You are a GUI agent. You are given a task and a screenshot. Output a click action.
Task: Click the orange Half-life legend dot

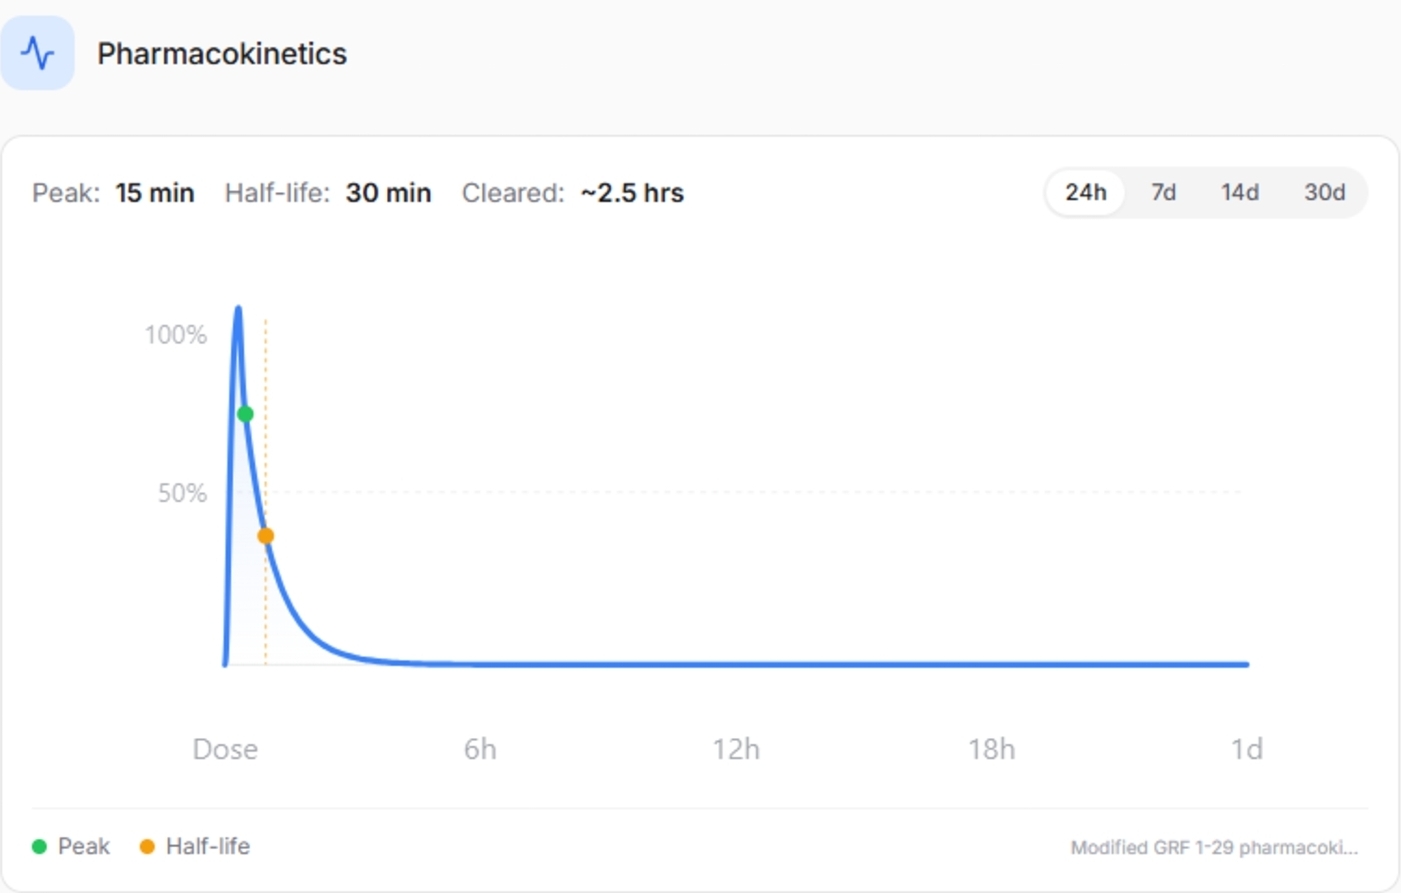148,846
